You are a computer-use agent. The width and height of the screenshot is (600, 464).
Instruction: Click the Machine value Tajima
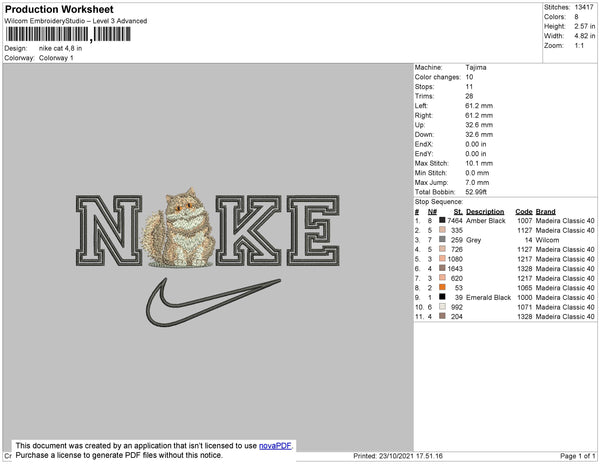click(476, 67)
